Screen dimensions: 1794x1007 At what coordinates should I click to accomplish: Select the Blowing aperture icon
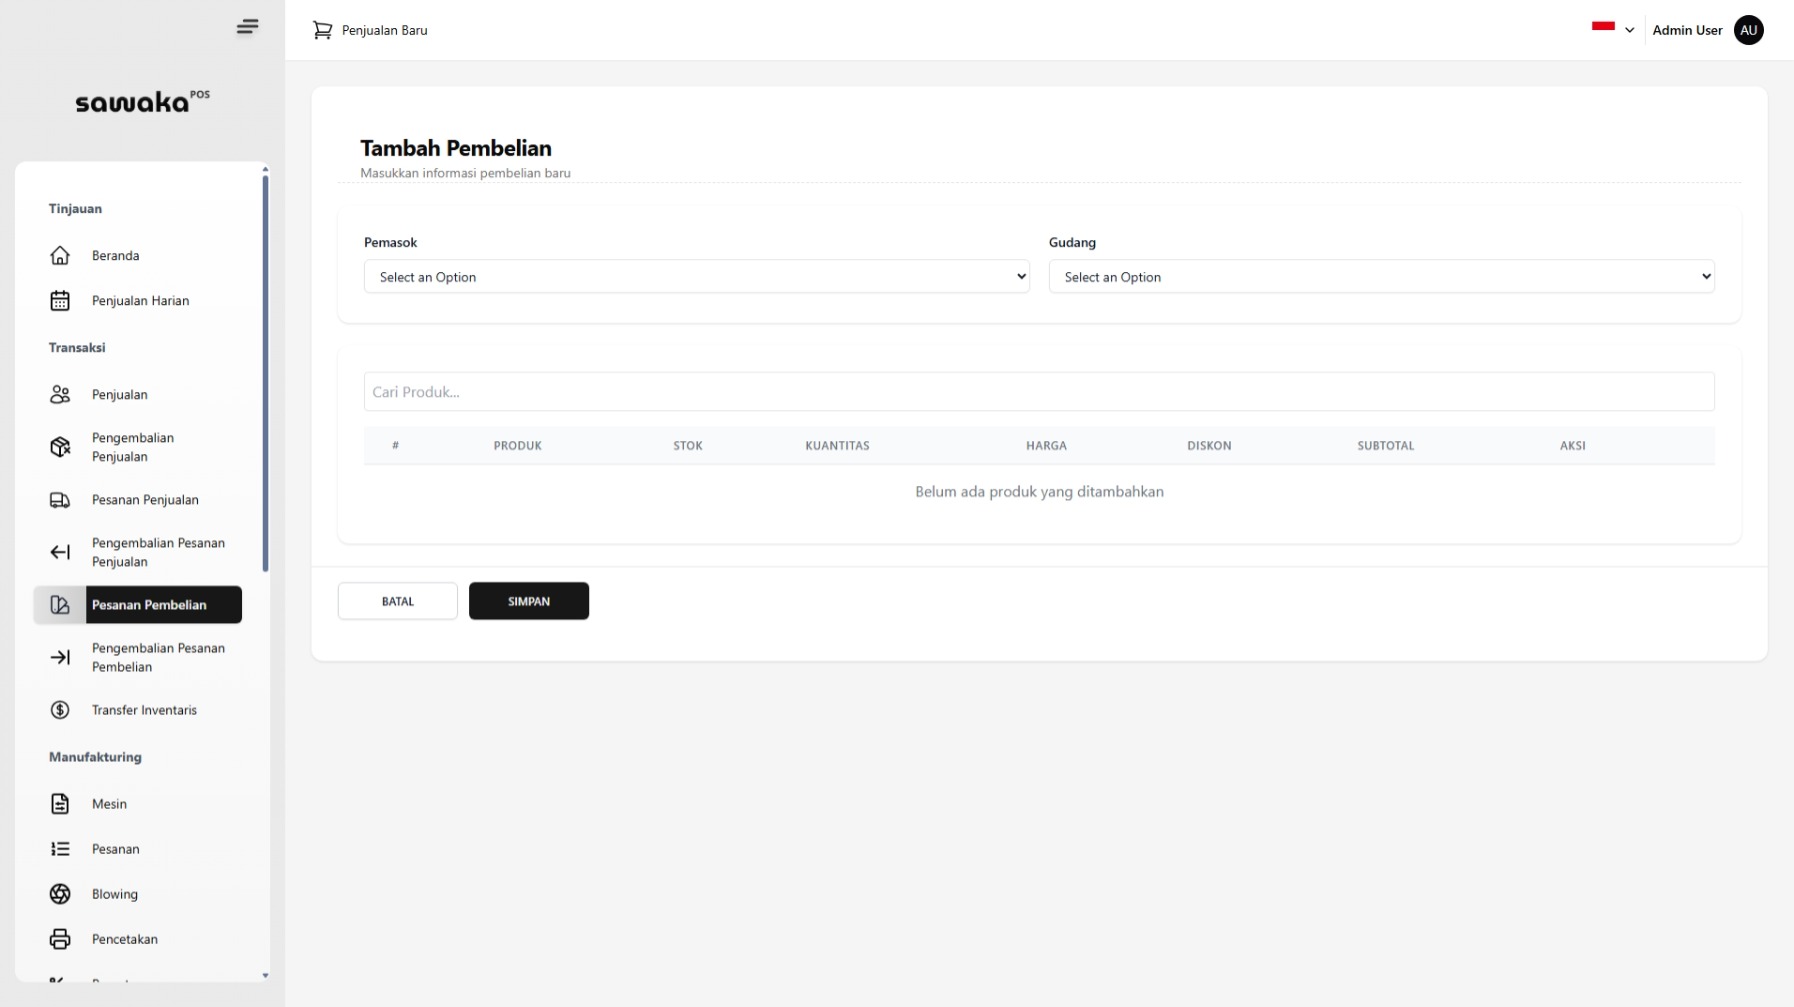(60, 894)
